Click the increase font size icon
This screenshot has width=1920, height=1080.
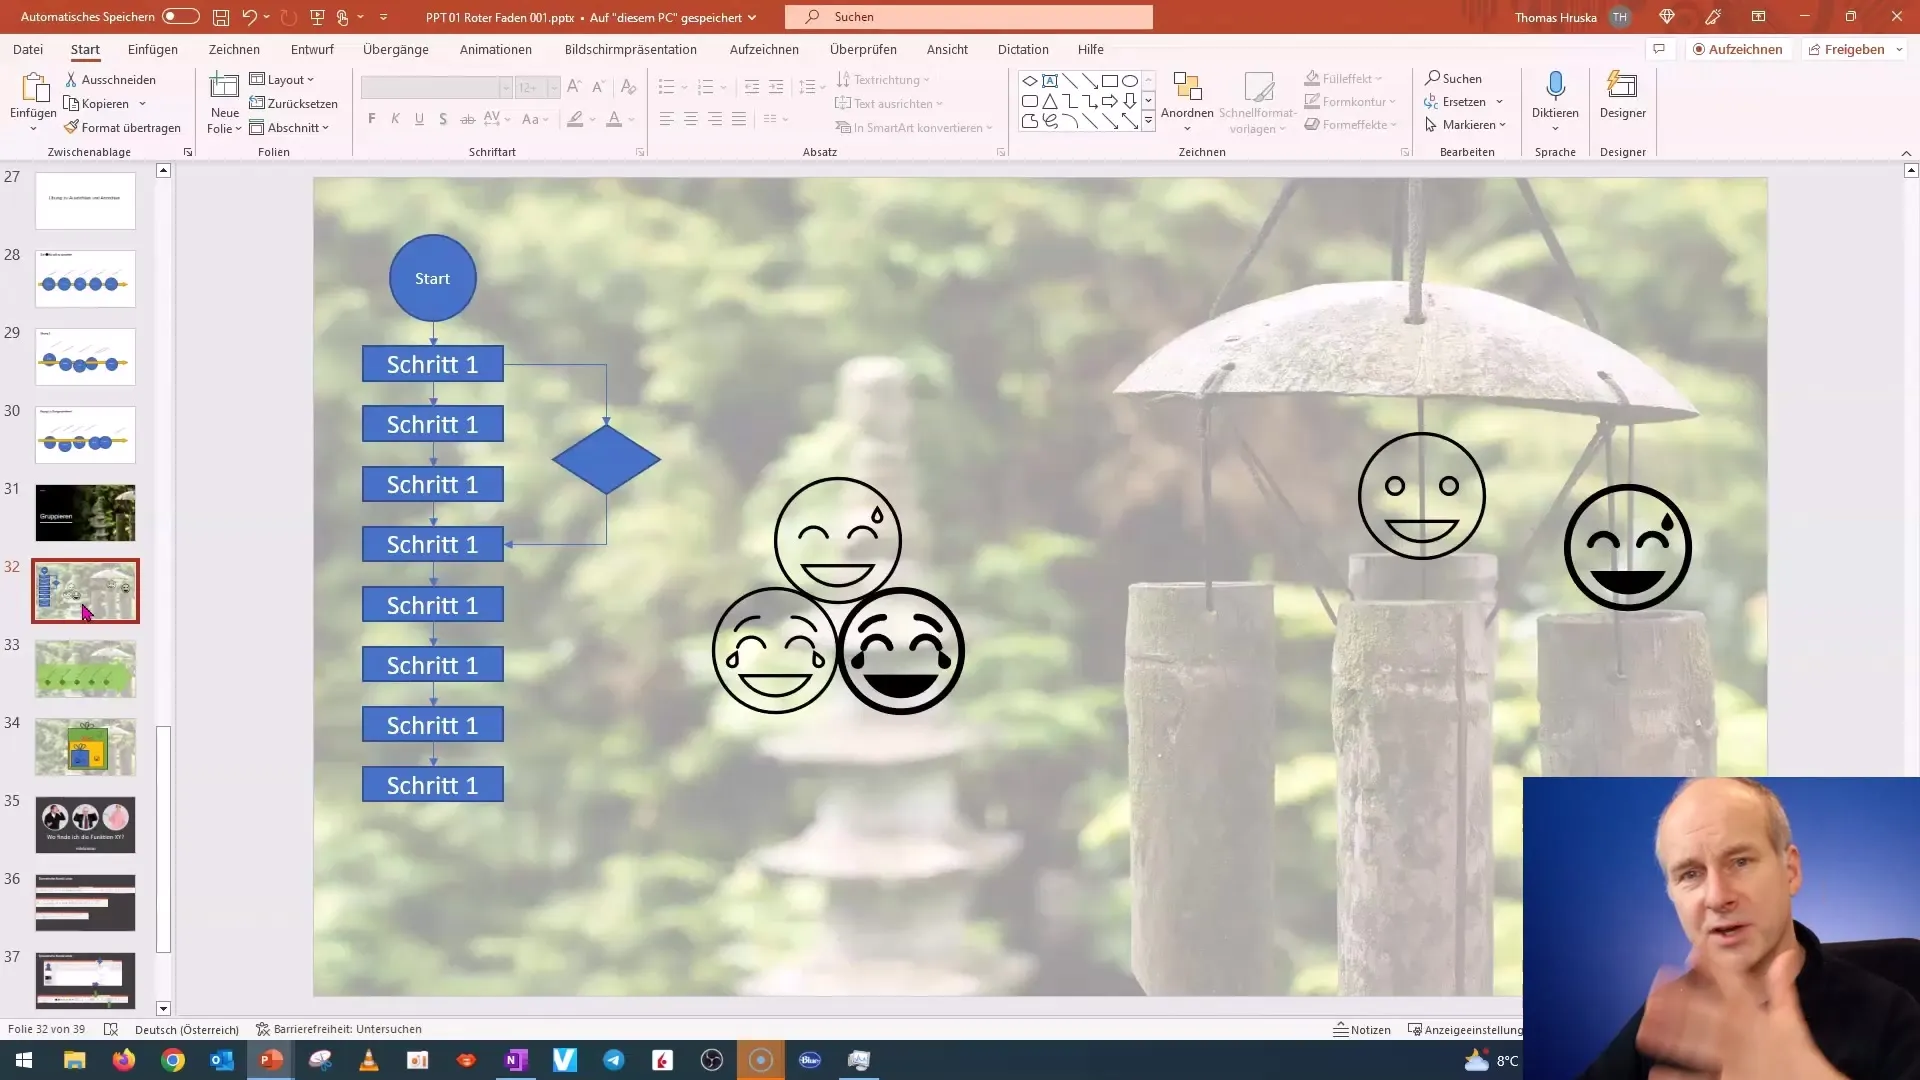[x=573, y=87]
